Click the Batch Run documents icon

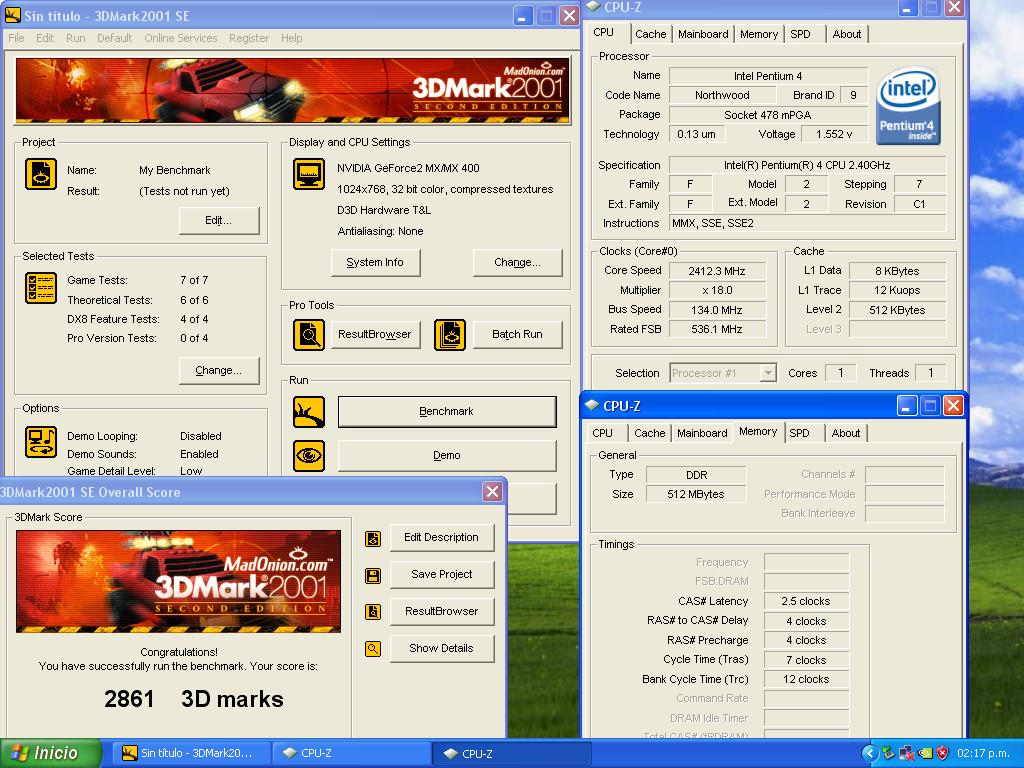click(x=450, y=335)
